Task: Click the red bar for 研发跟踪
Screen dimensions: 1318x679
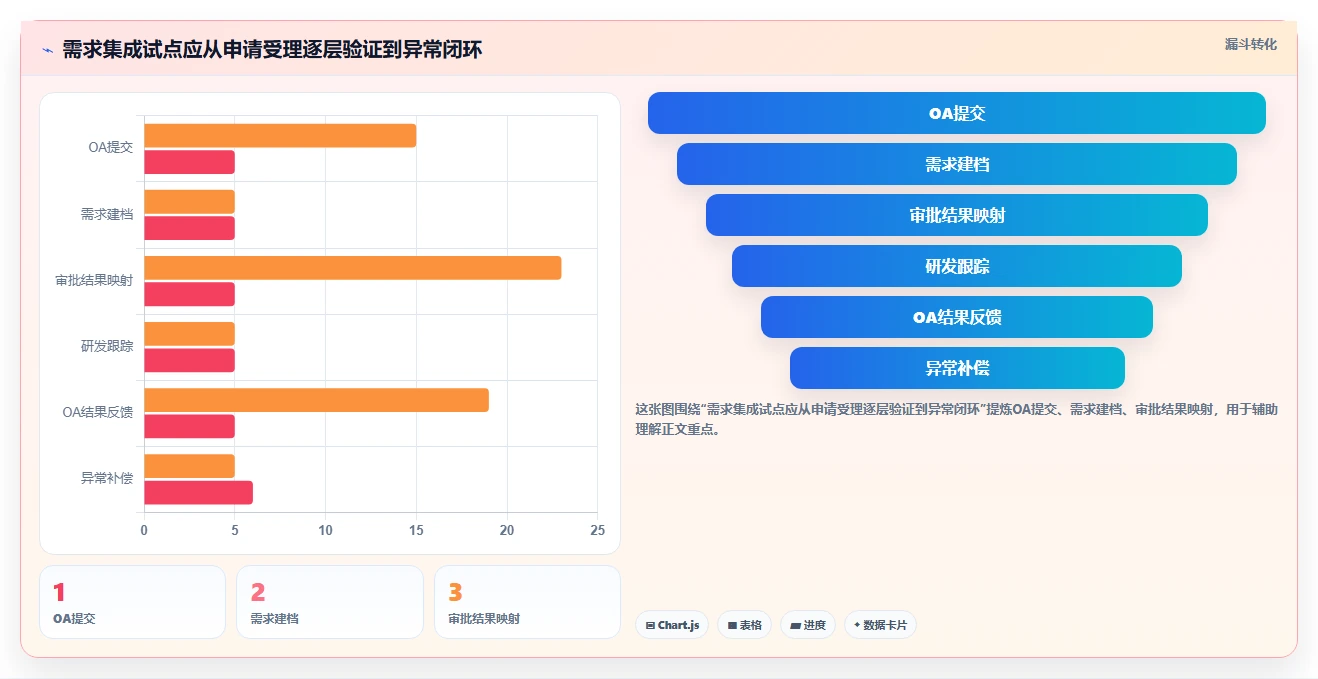Action: pos(189,360)
